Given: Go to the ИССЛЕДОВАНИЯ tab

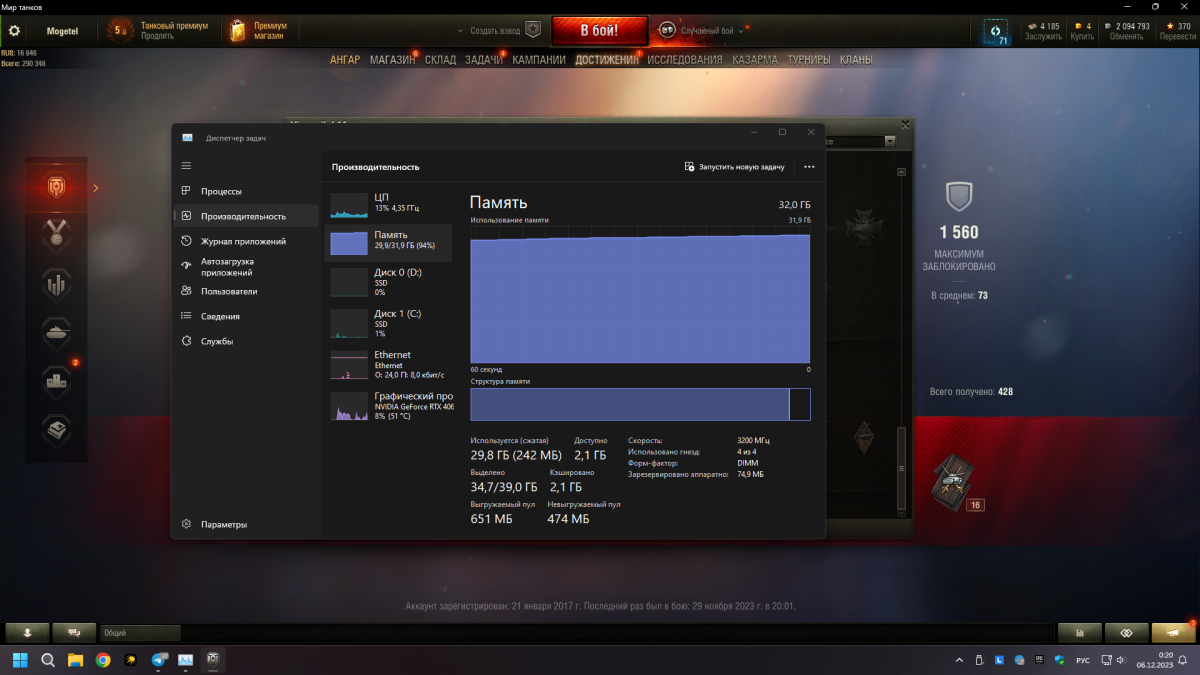Looking at the screenshot, I should [x=684, y=60].
